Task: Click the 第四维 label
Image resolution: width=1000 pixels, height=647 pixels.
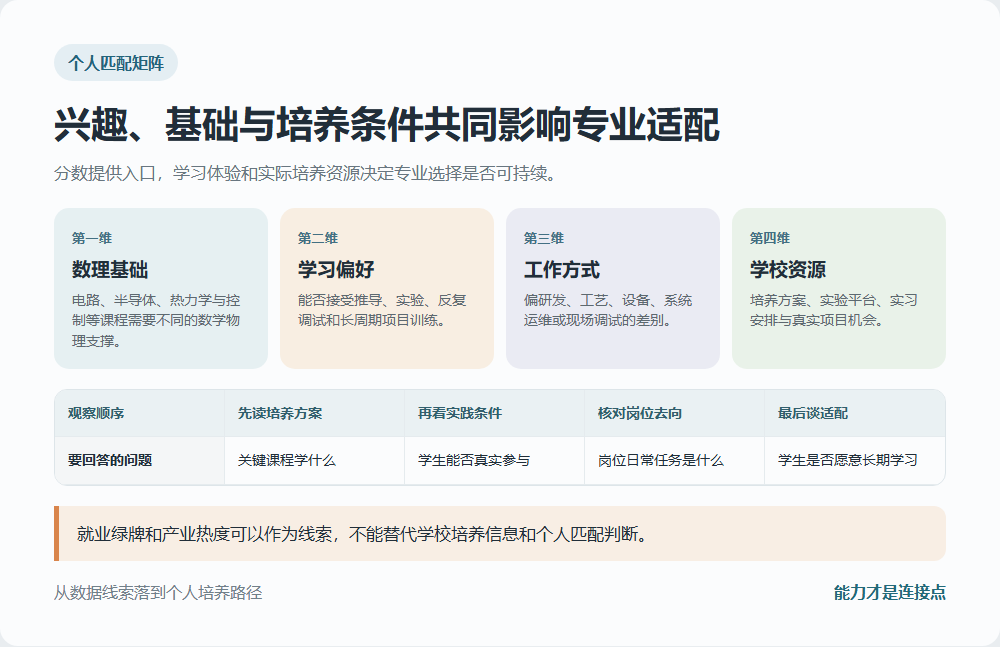Action: pos(770,238)
